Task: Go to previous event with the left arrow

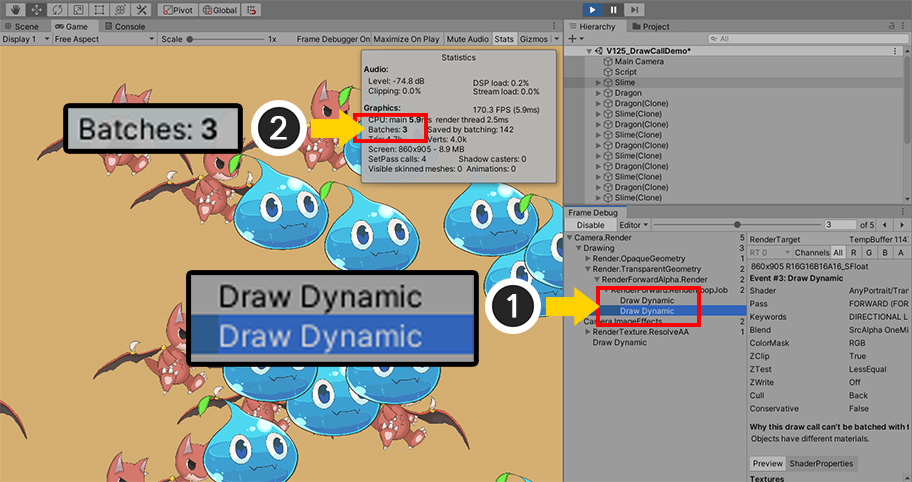Action: click(885, 225)
